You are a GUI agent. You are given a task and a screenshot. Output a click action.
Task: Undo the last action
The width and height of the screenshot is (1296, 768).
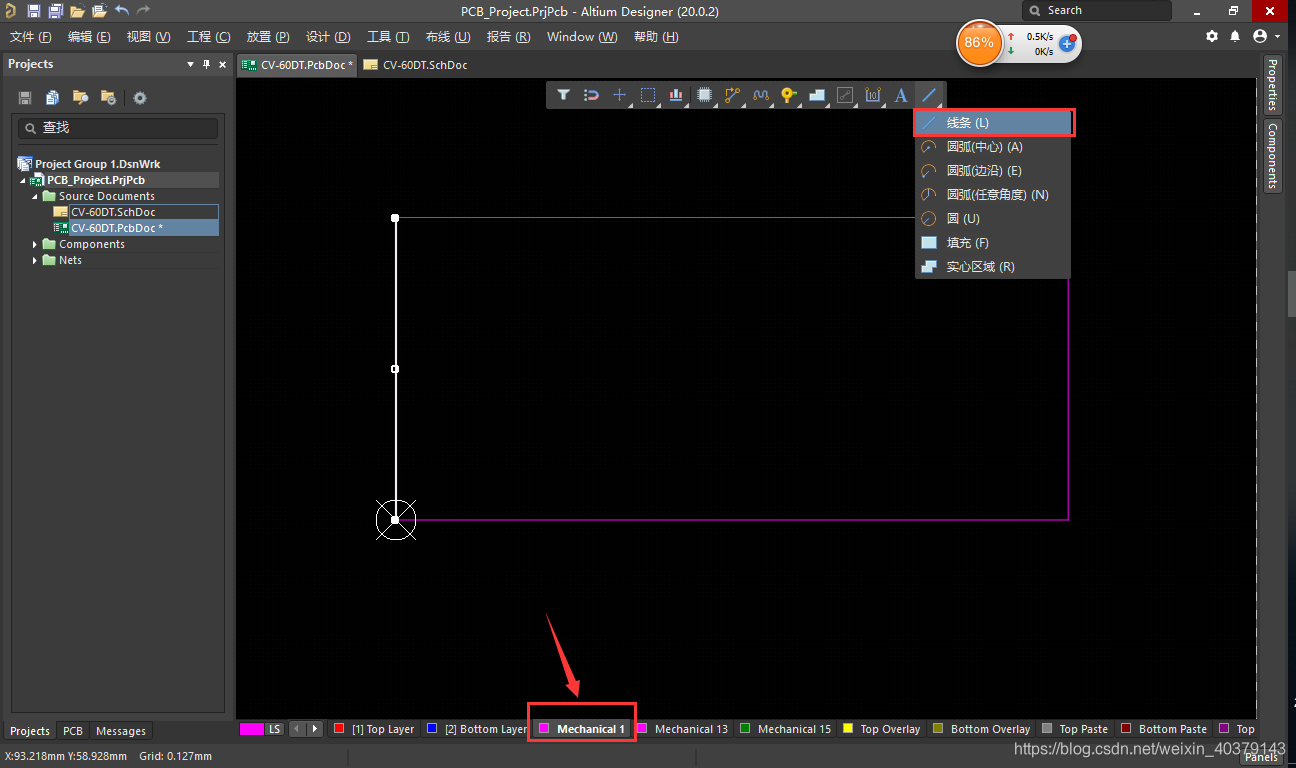(x=122, y=11)
